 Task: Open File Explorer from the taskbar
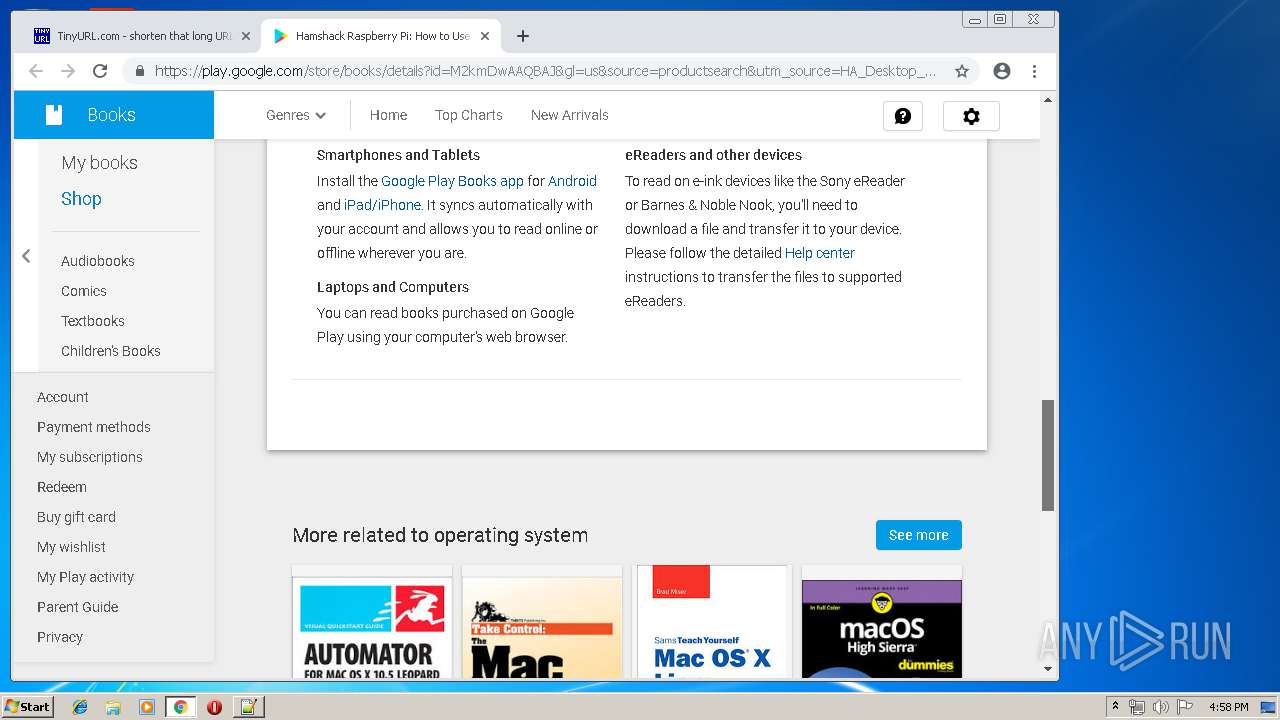(113, 707)
